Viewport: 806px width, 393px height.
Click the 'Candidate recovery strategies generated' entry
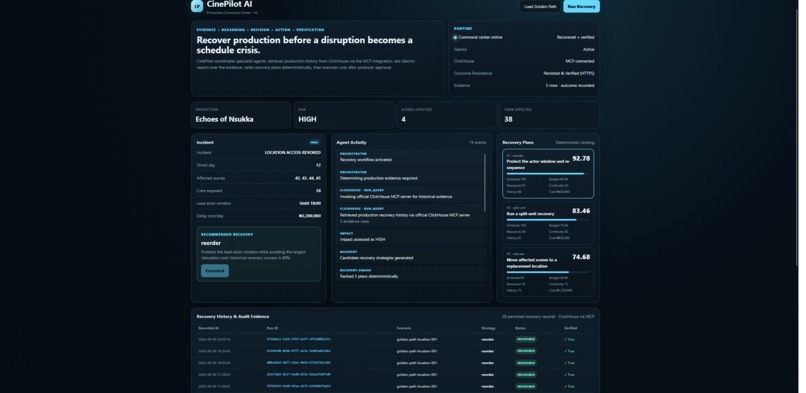click(x=410, y=255)
